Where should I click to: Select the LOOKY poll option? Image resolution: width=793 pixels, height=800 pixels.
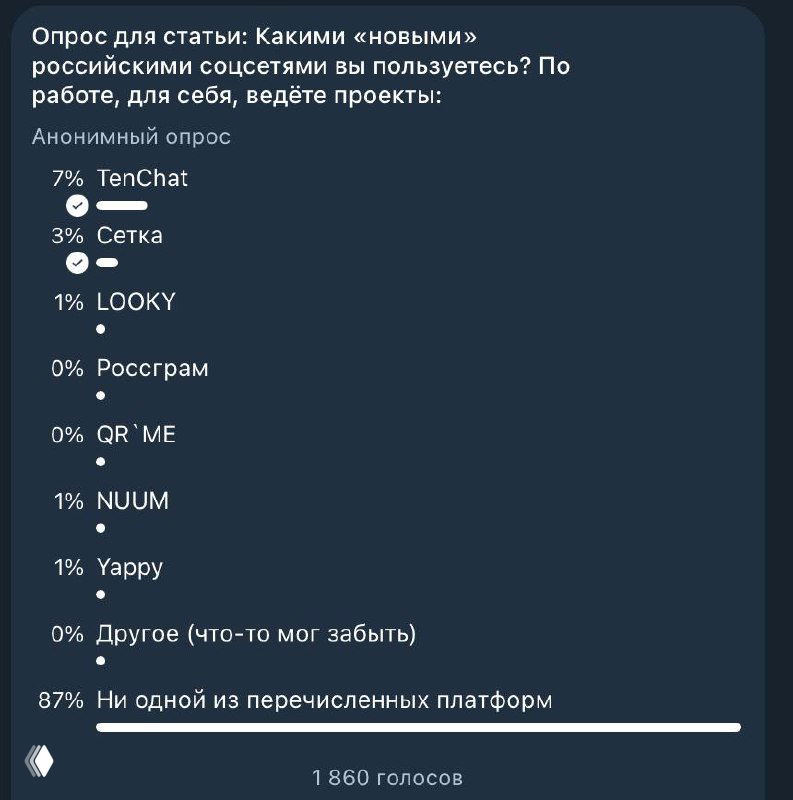coord(134,301)
